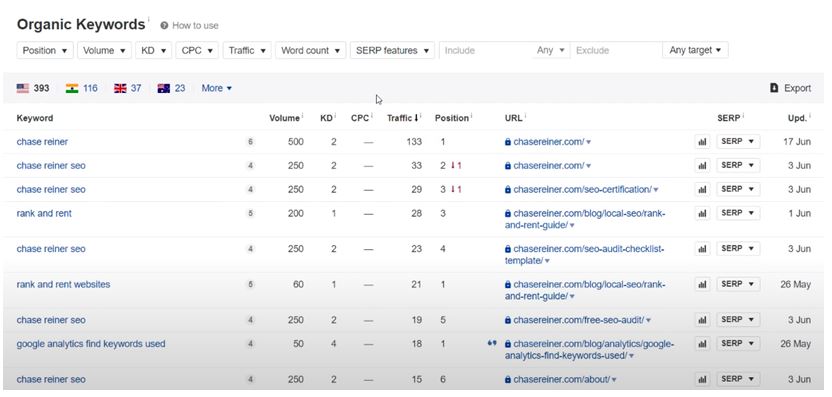The height and width of the screenshot is (397, 832).
Task: Click chart icon beside seo-certification URL
Action: pos(702,189)
